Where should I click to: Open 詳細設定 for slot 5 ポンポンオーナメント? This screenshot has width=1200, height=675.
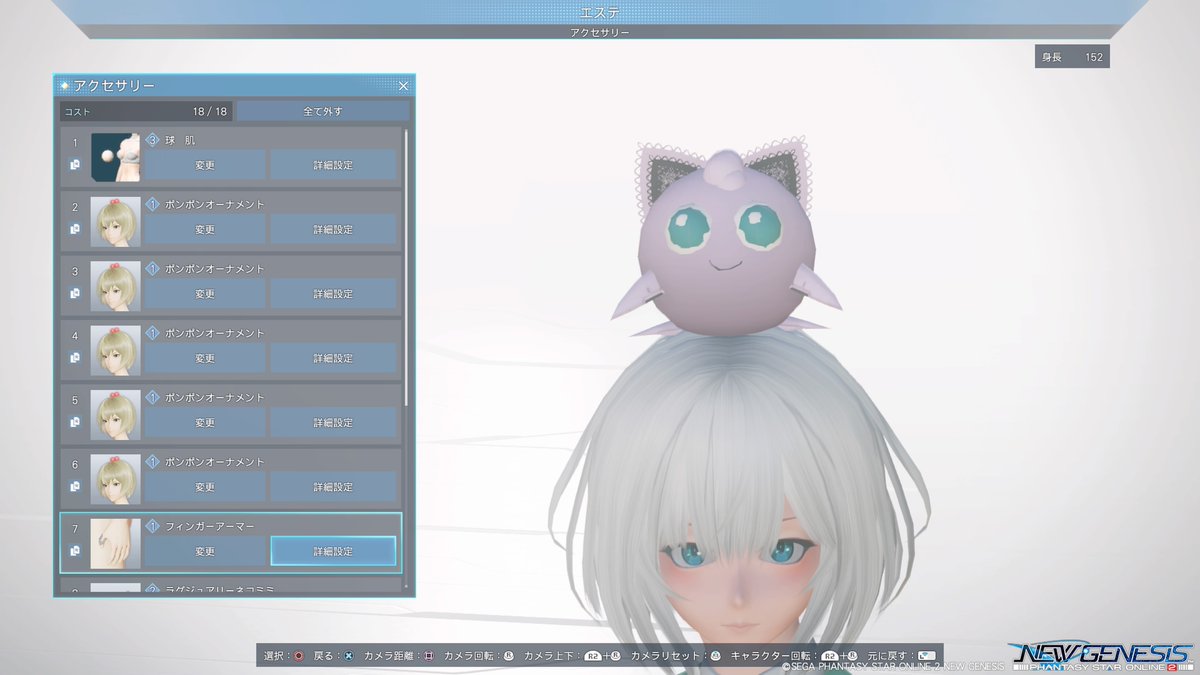point(333,422)
